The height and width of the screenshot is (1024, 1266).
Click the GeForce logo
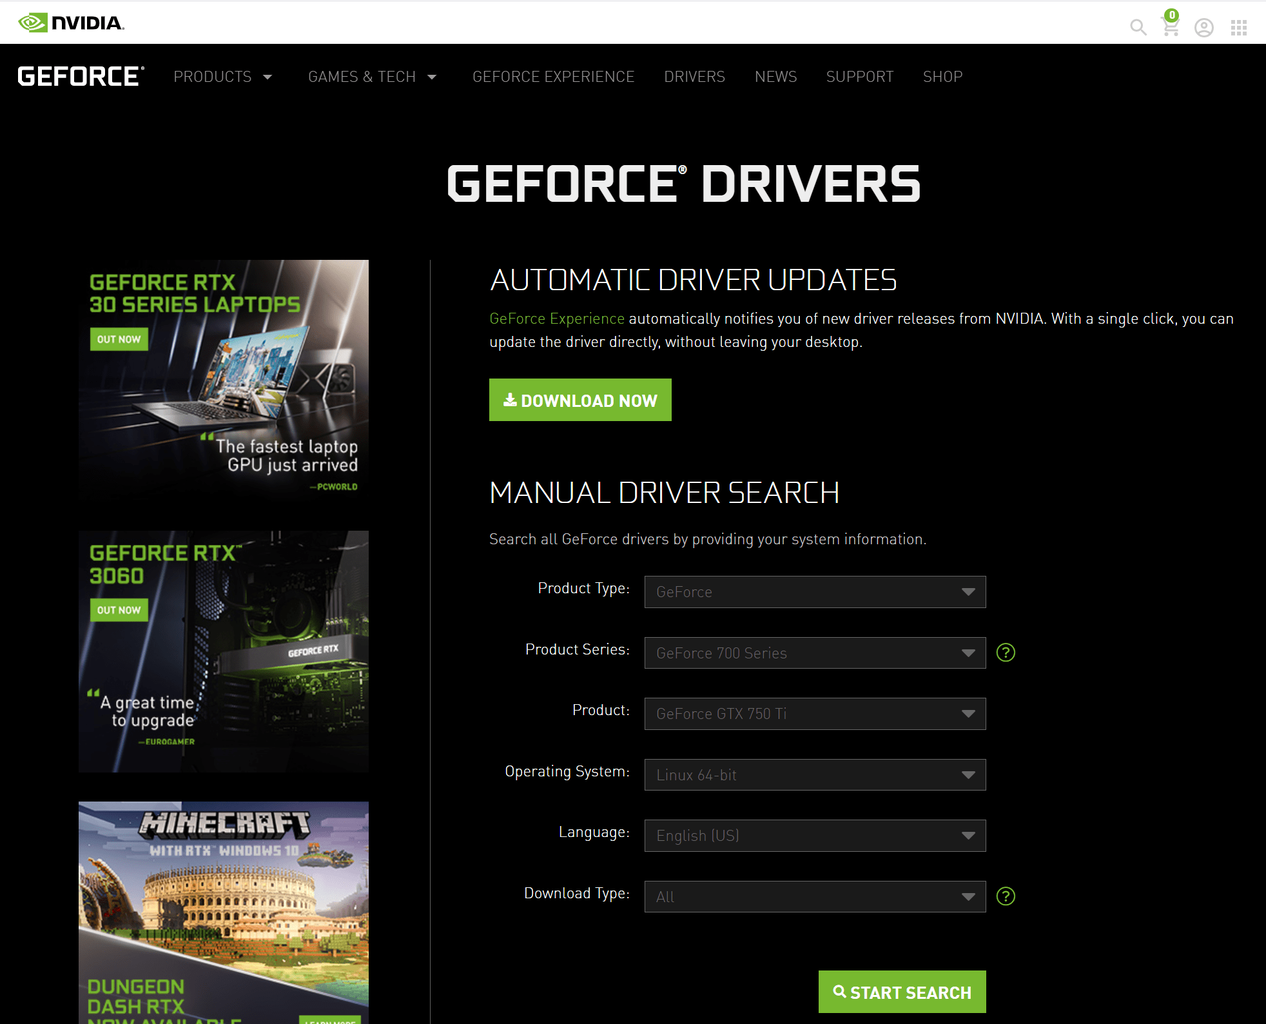click(x=81, y=76)
